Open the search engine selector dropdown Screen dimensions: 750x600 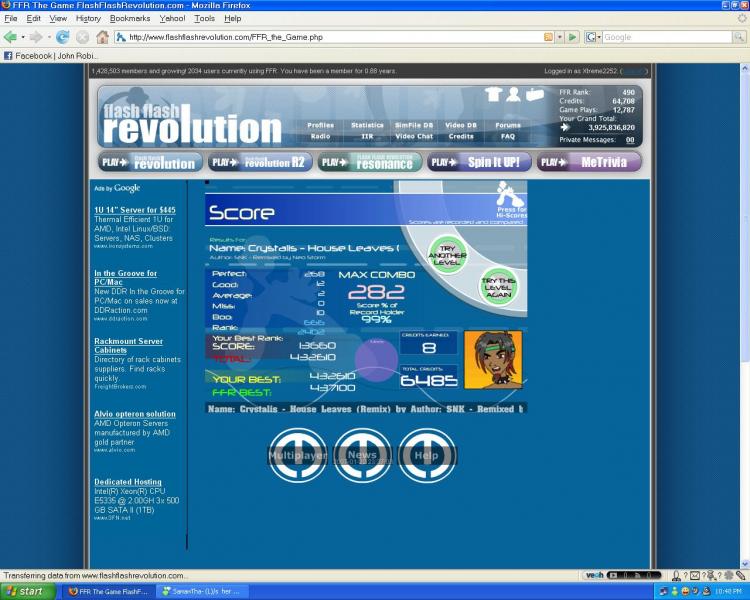(x=593, y=37)
